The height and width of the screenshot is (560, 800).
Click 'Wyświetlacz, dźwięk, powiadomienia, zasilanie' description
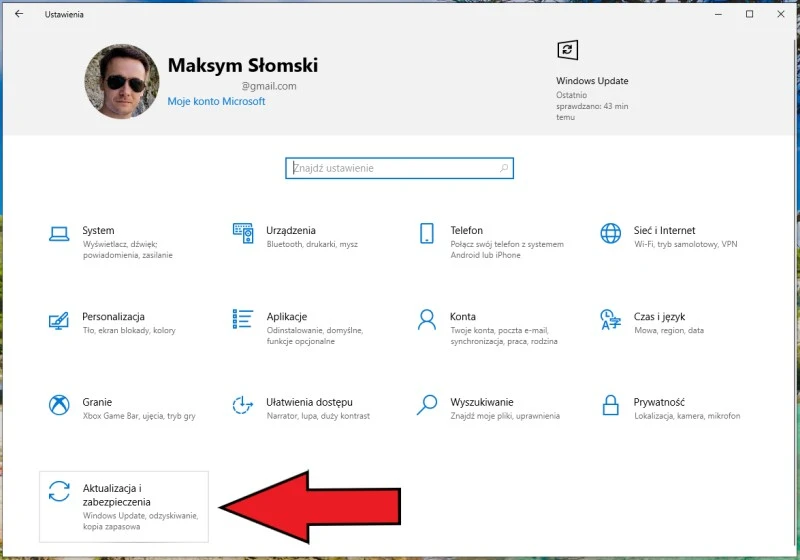pyautogui.click(x=128, y=249)
